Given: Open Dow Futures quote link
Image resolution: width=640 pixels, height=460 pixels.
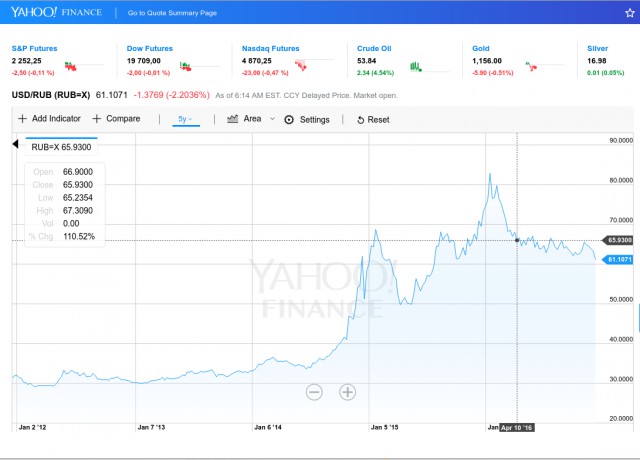Looking at the screenshot, I should pos(150,48).
